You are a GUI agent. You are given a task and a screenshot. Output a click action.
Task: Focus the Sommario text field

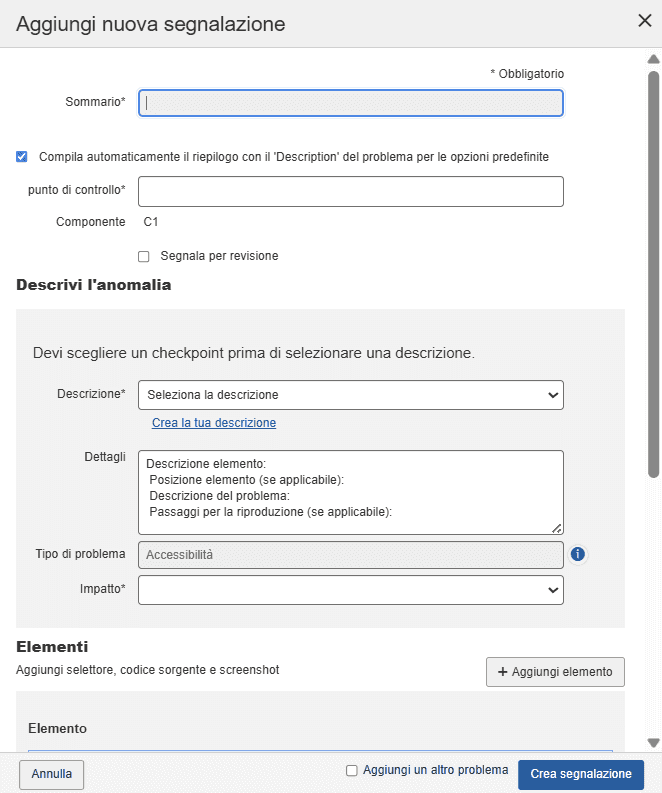tap(350, 103)
